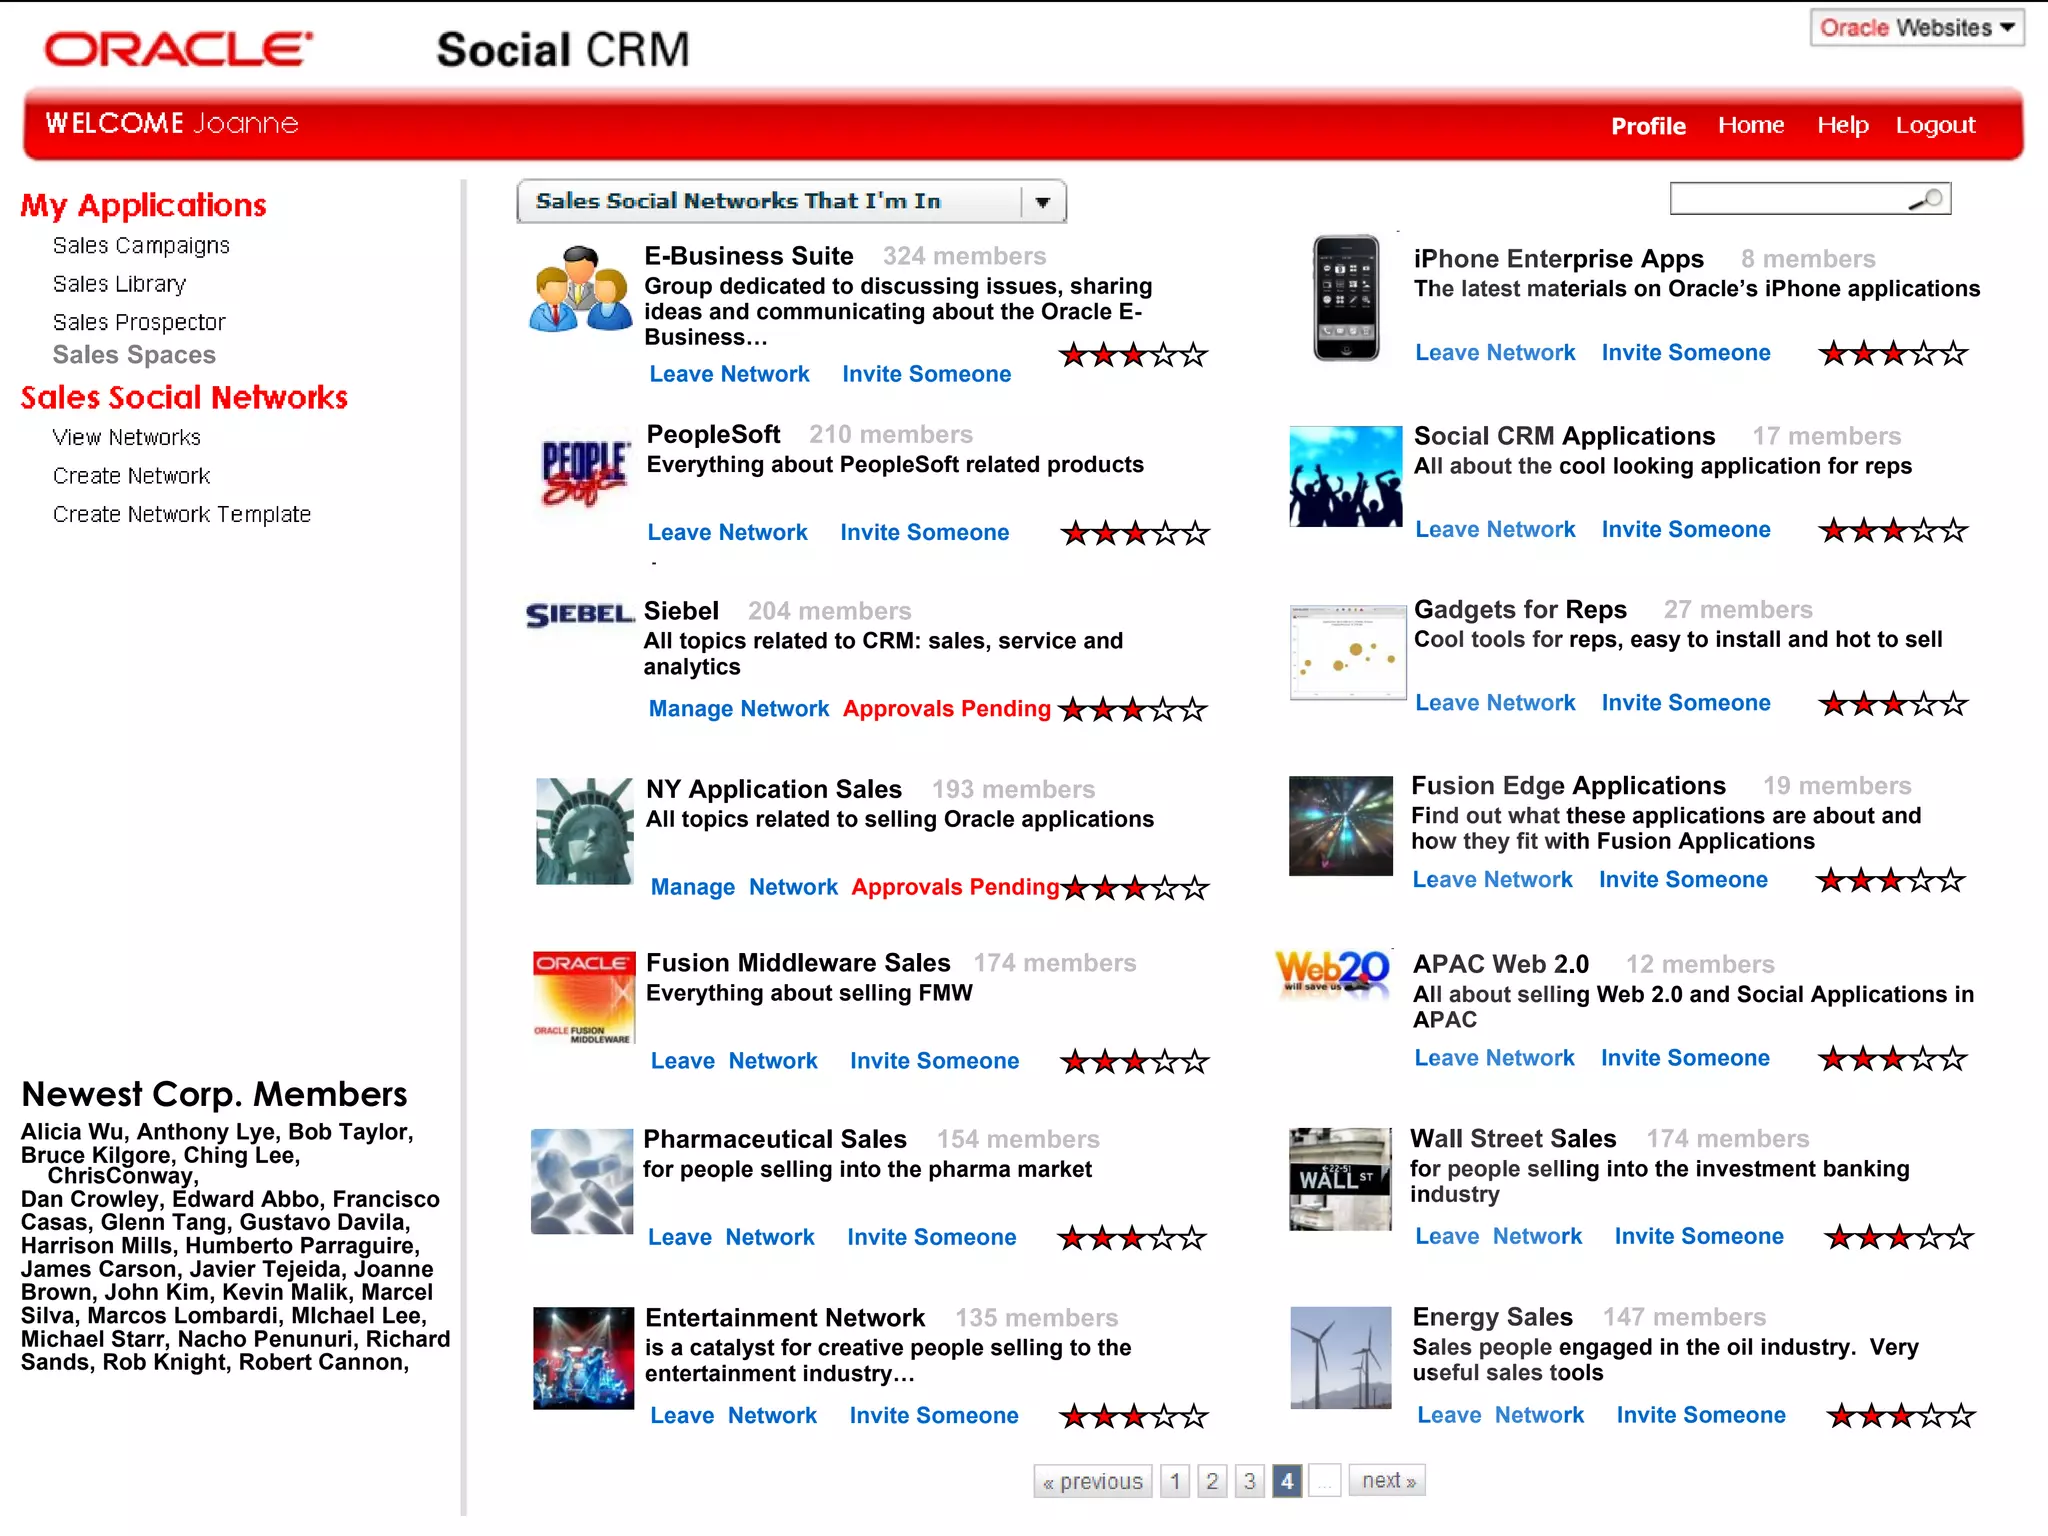2048x1536 pixels.
Task: Open the Gadgets for Reps chart thumbnail
Action: click(x=1348, y=652)
